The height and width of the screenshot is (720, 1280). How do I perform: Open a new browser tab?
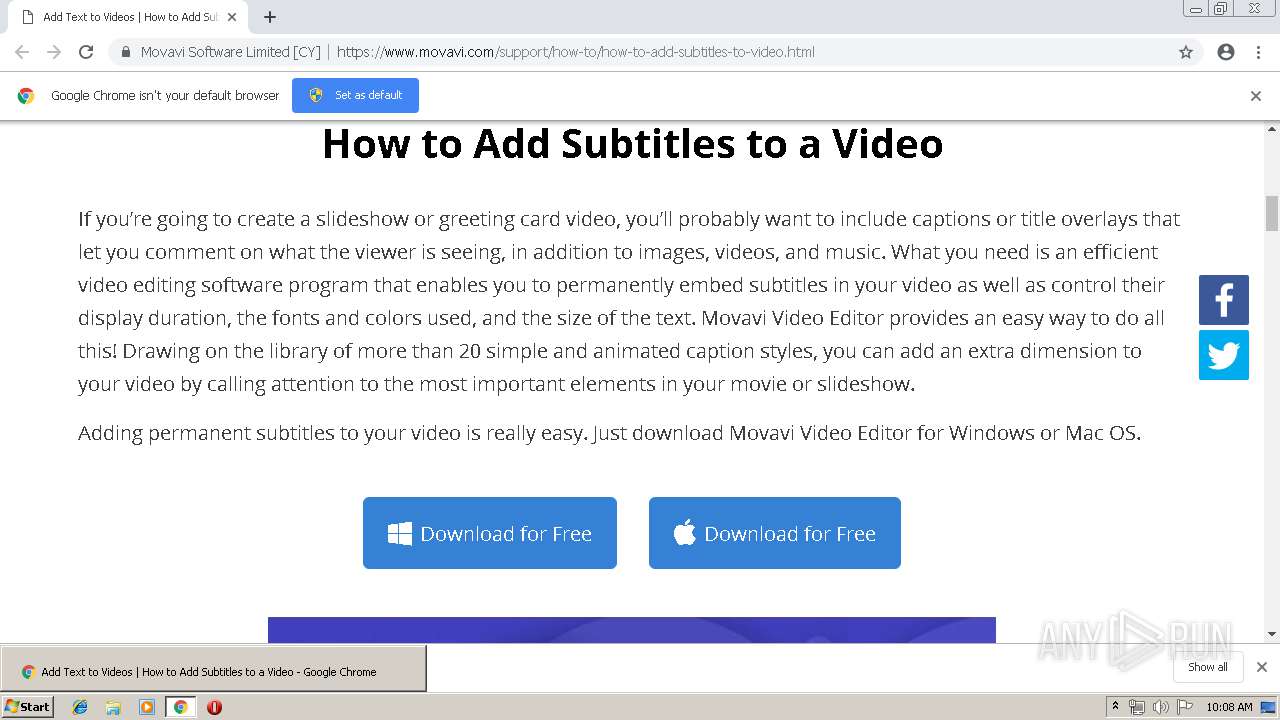point(270,17)
